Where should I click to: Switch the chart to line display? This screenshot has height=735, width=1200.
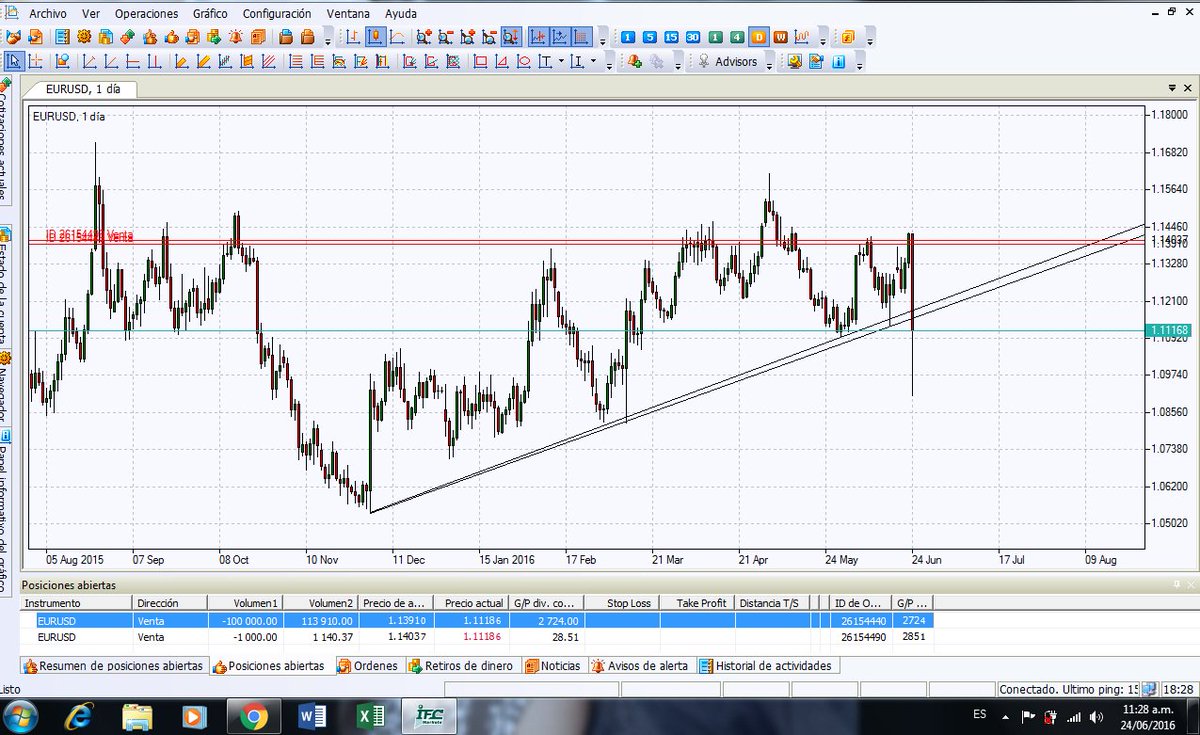(396, 38)
